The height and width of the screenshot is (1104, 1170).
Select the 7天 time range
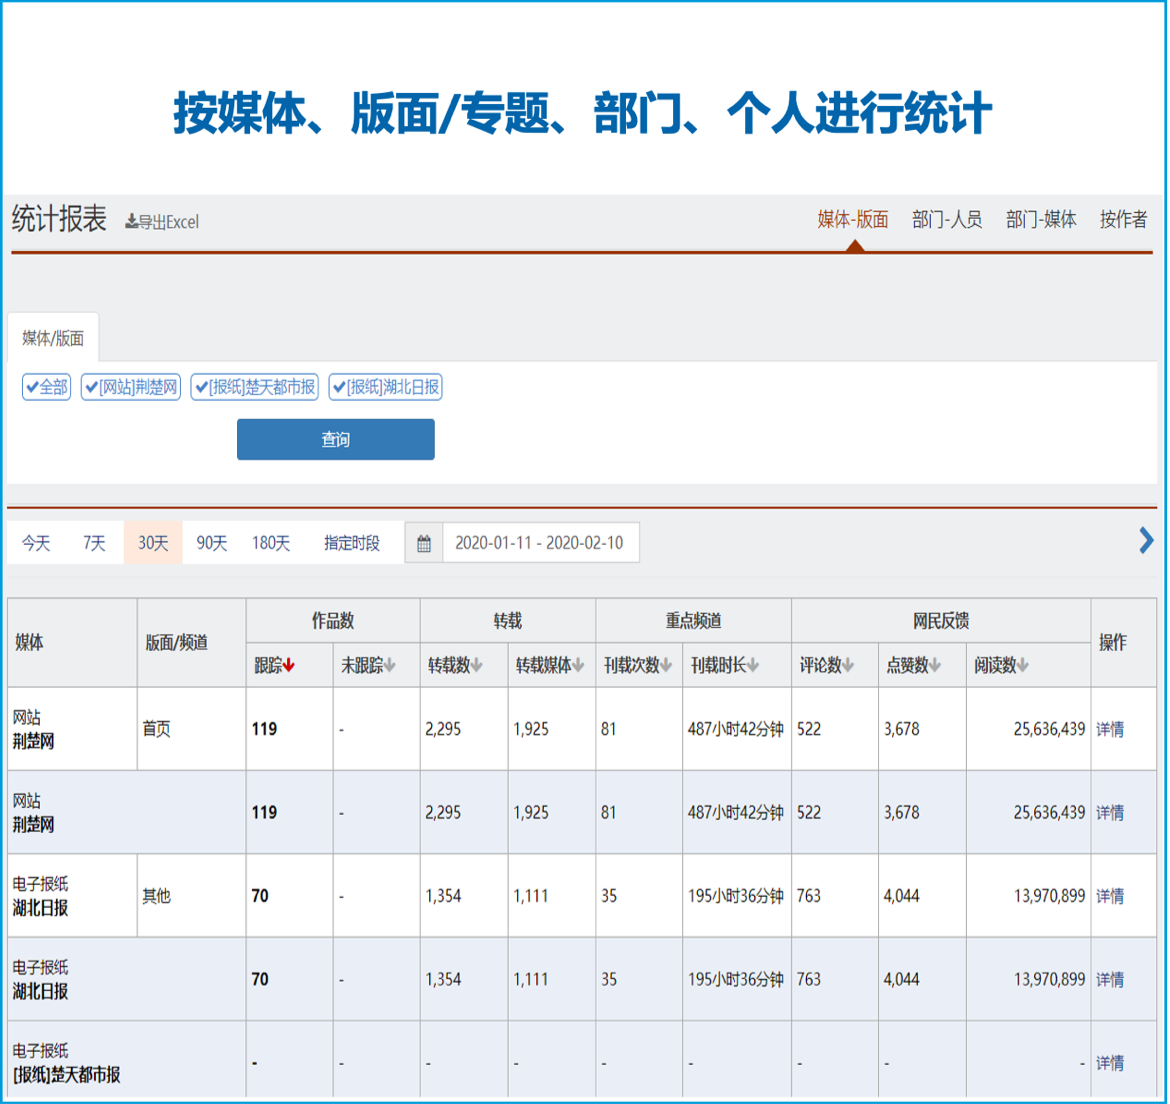click(94, 543)
